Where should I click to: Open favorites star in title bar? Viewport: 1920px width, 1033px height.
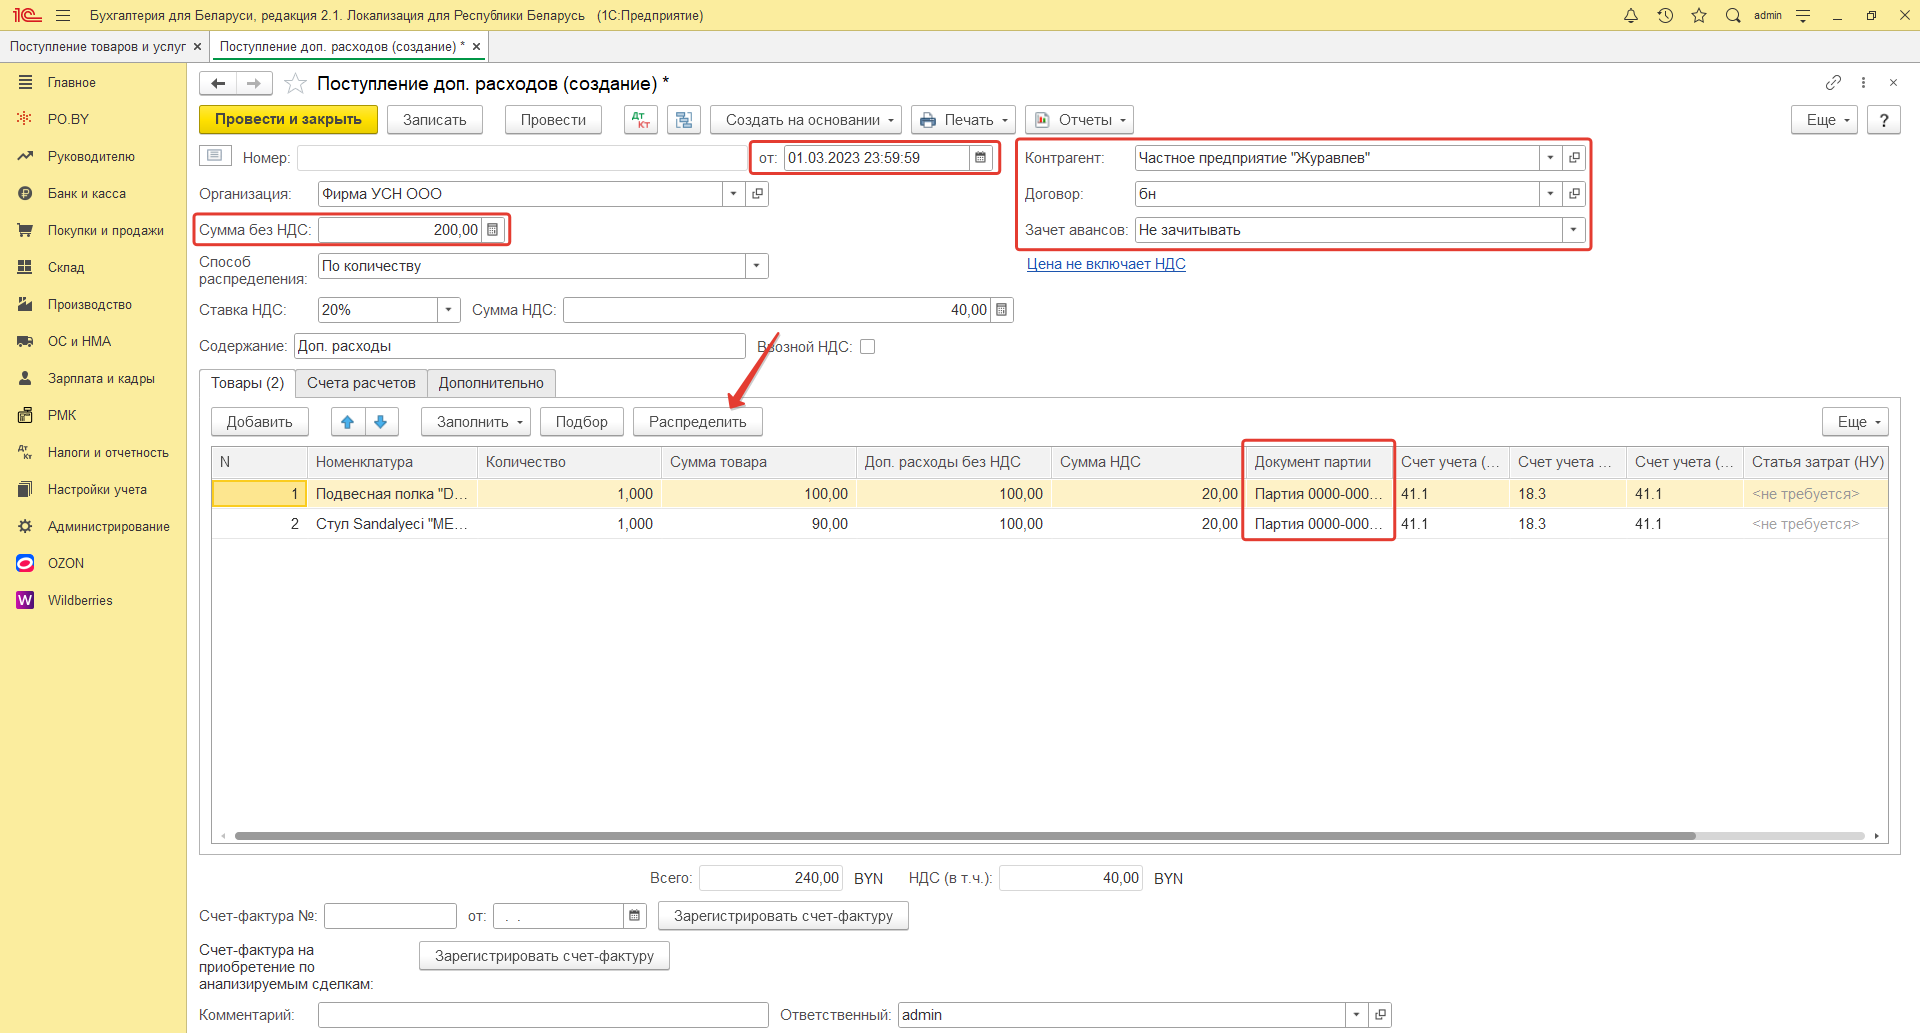[x=1699, y=15]
